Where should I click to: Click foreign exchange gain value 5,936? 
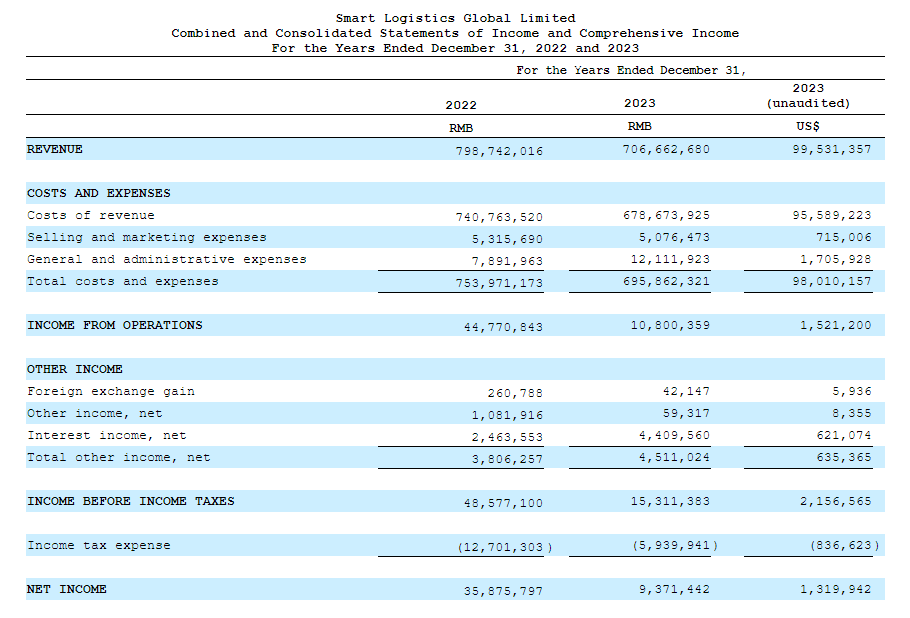click(852, 392)
